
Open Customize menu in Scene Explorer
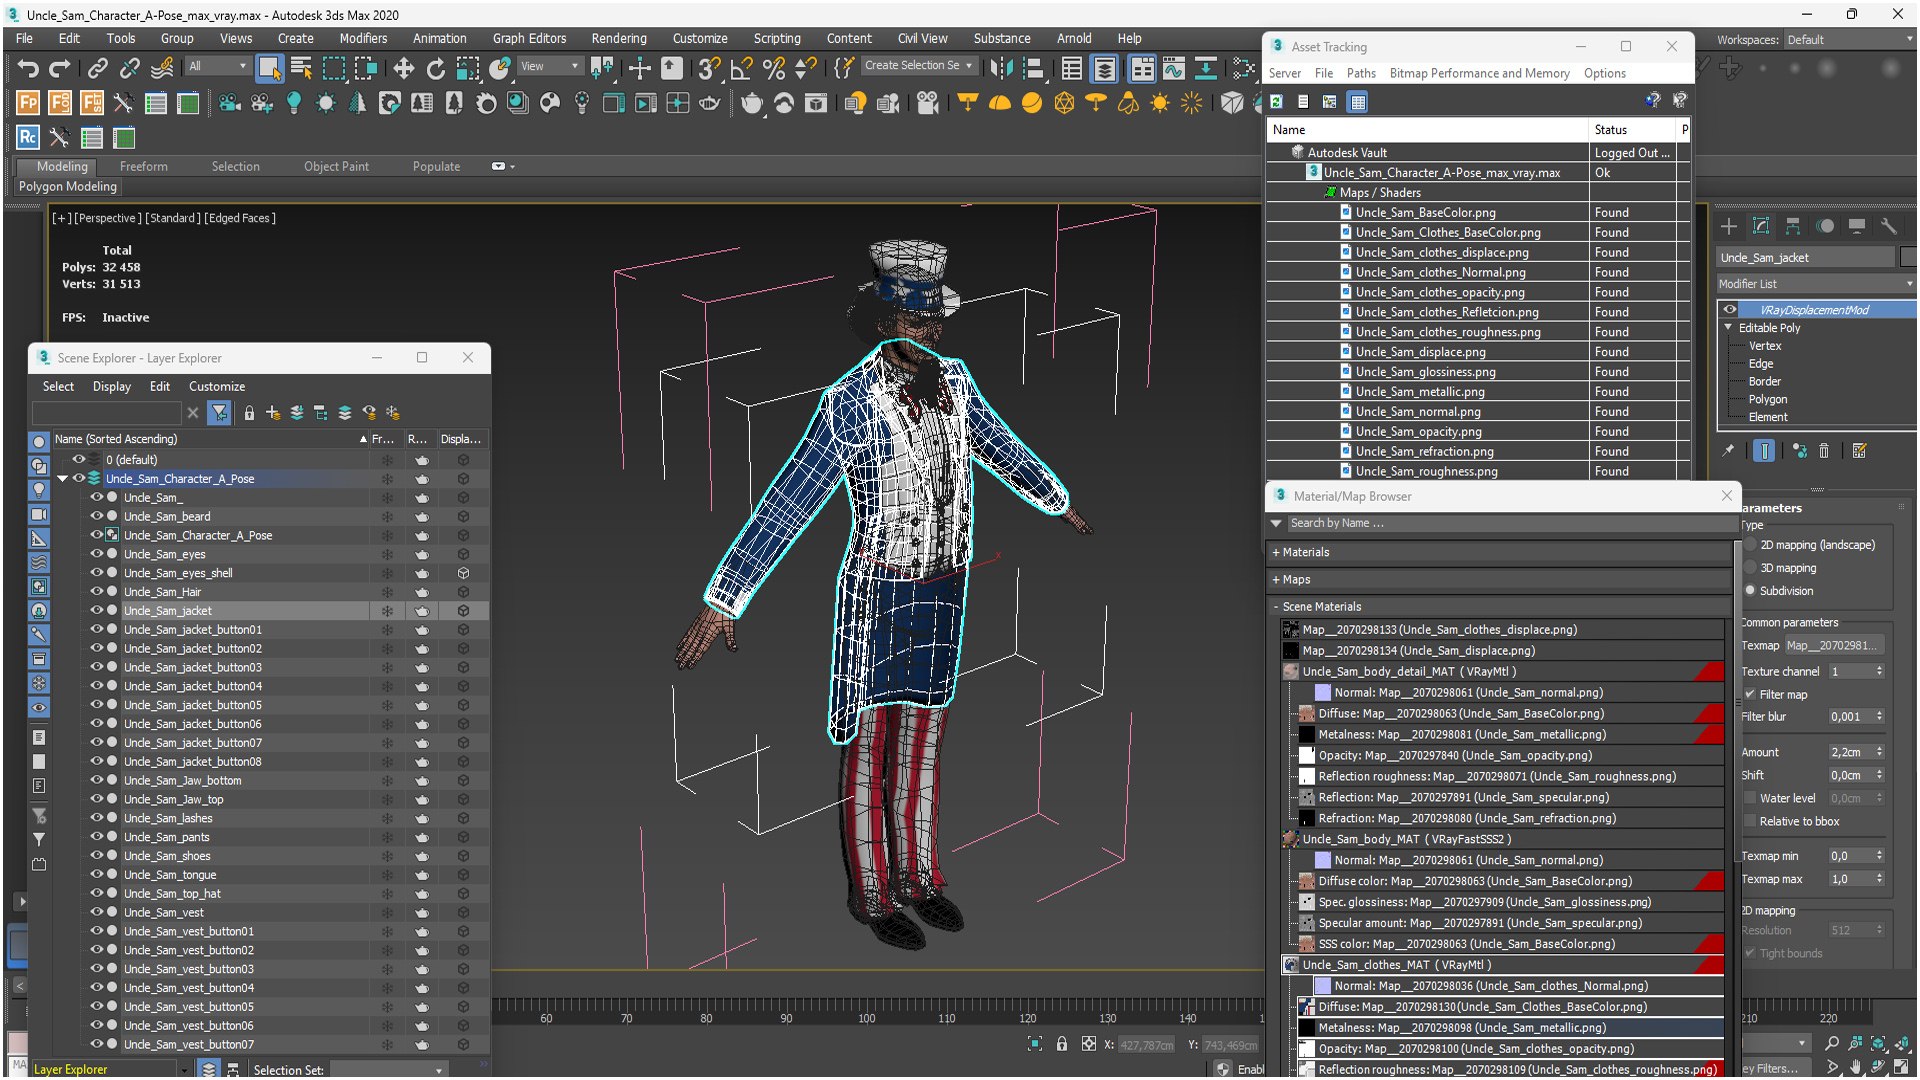click(x=217, y=386)
